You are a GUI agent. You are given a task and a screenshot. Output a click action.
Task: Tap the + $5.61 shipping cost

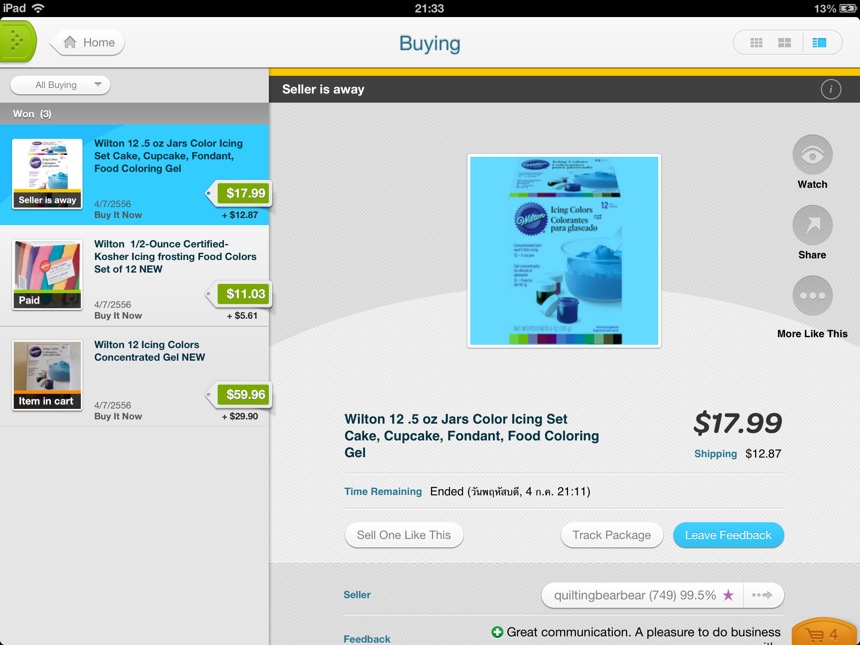[x=242, y=315]
